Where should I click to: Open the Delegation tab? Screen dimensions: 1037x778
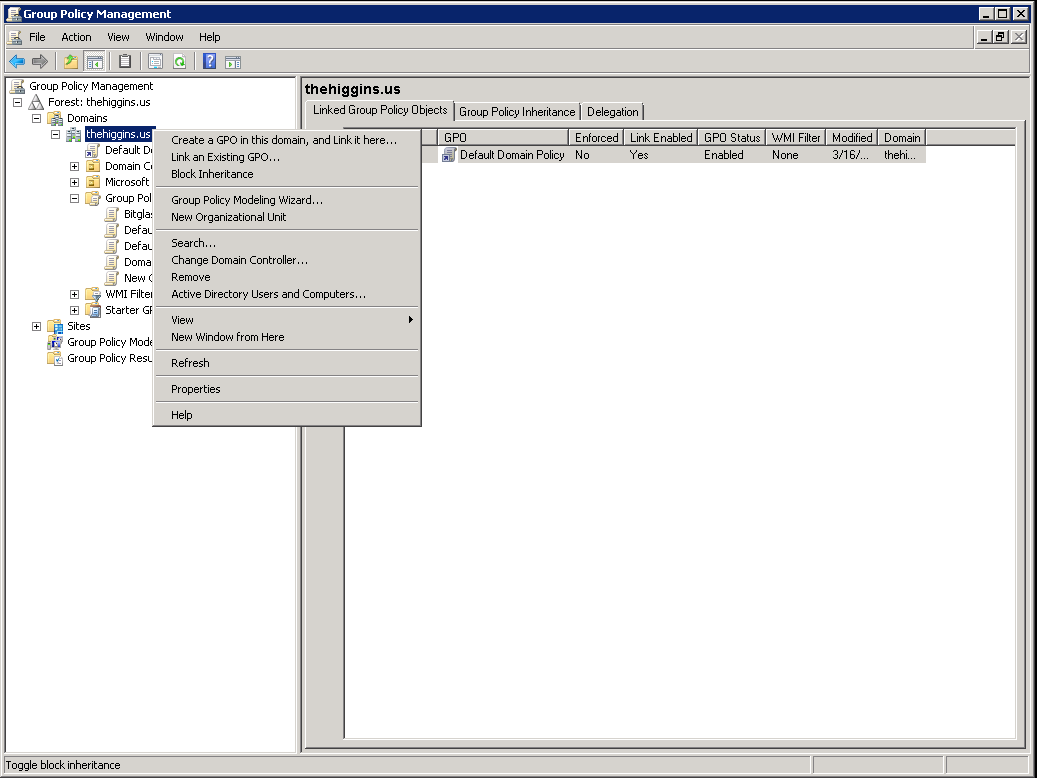[612, 111]
